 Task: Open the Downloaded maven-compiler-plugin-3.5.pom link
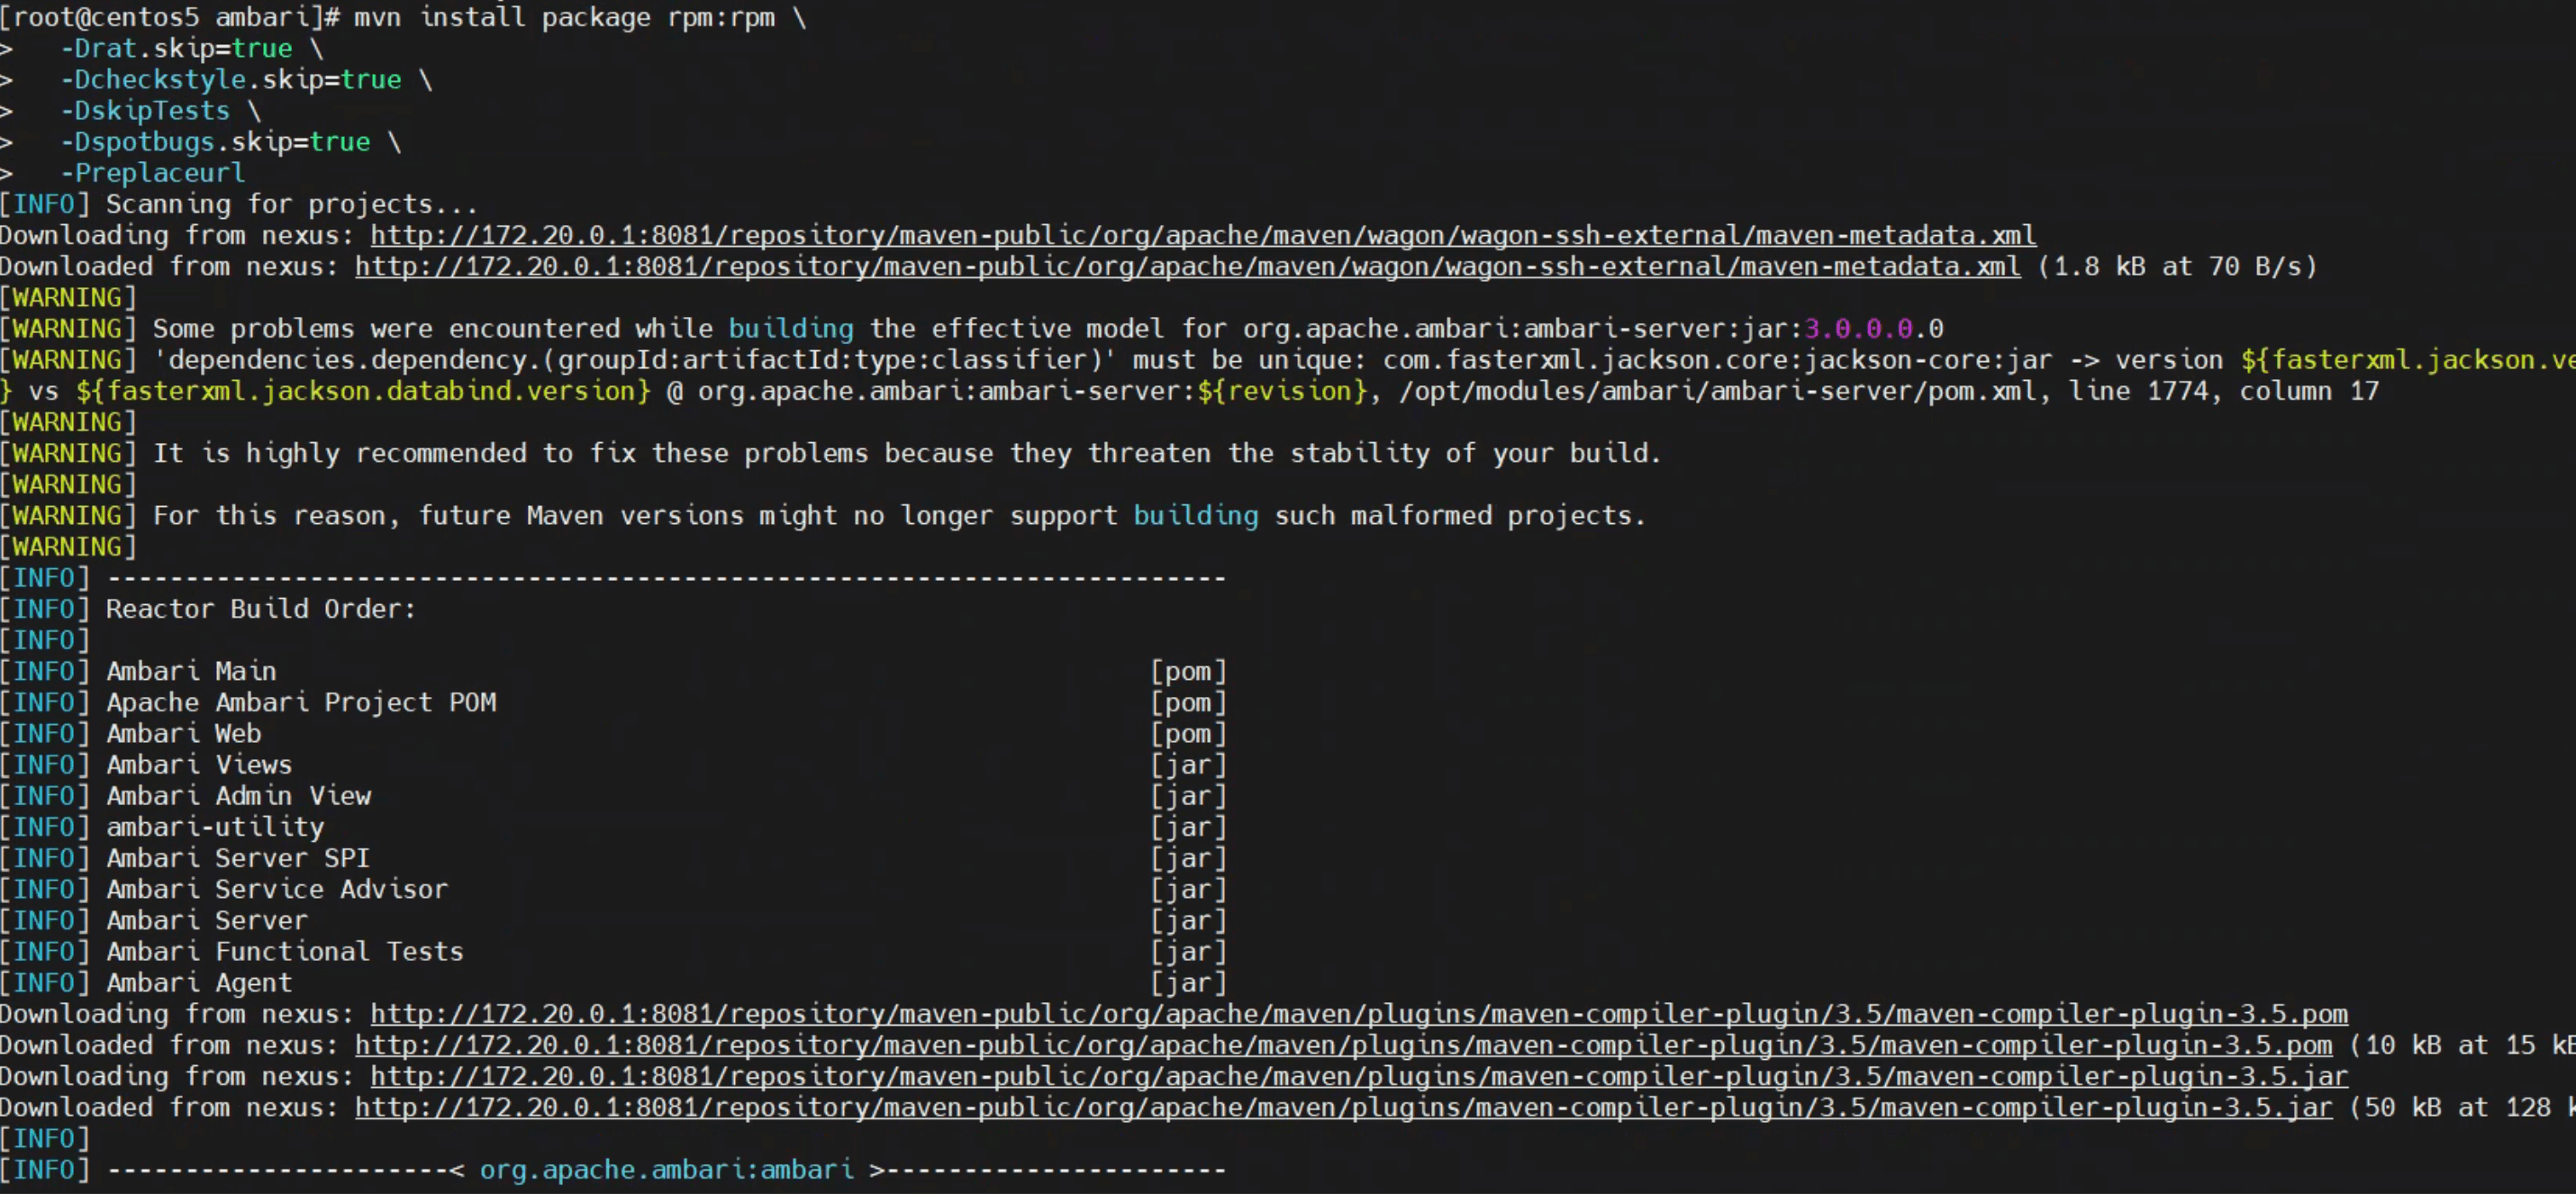[x=1343, y=1045]
